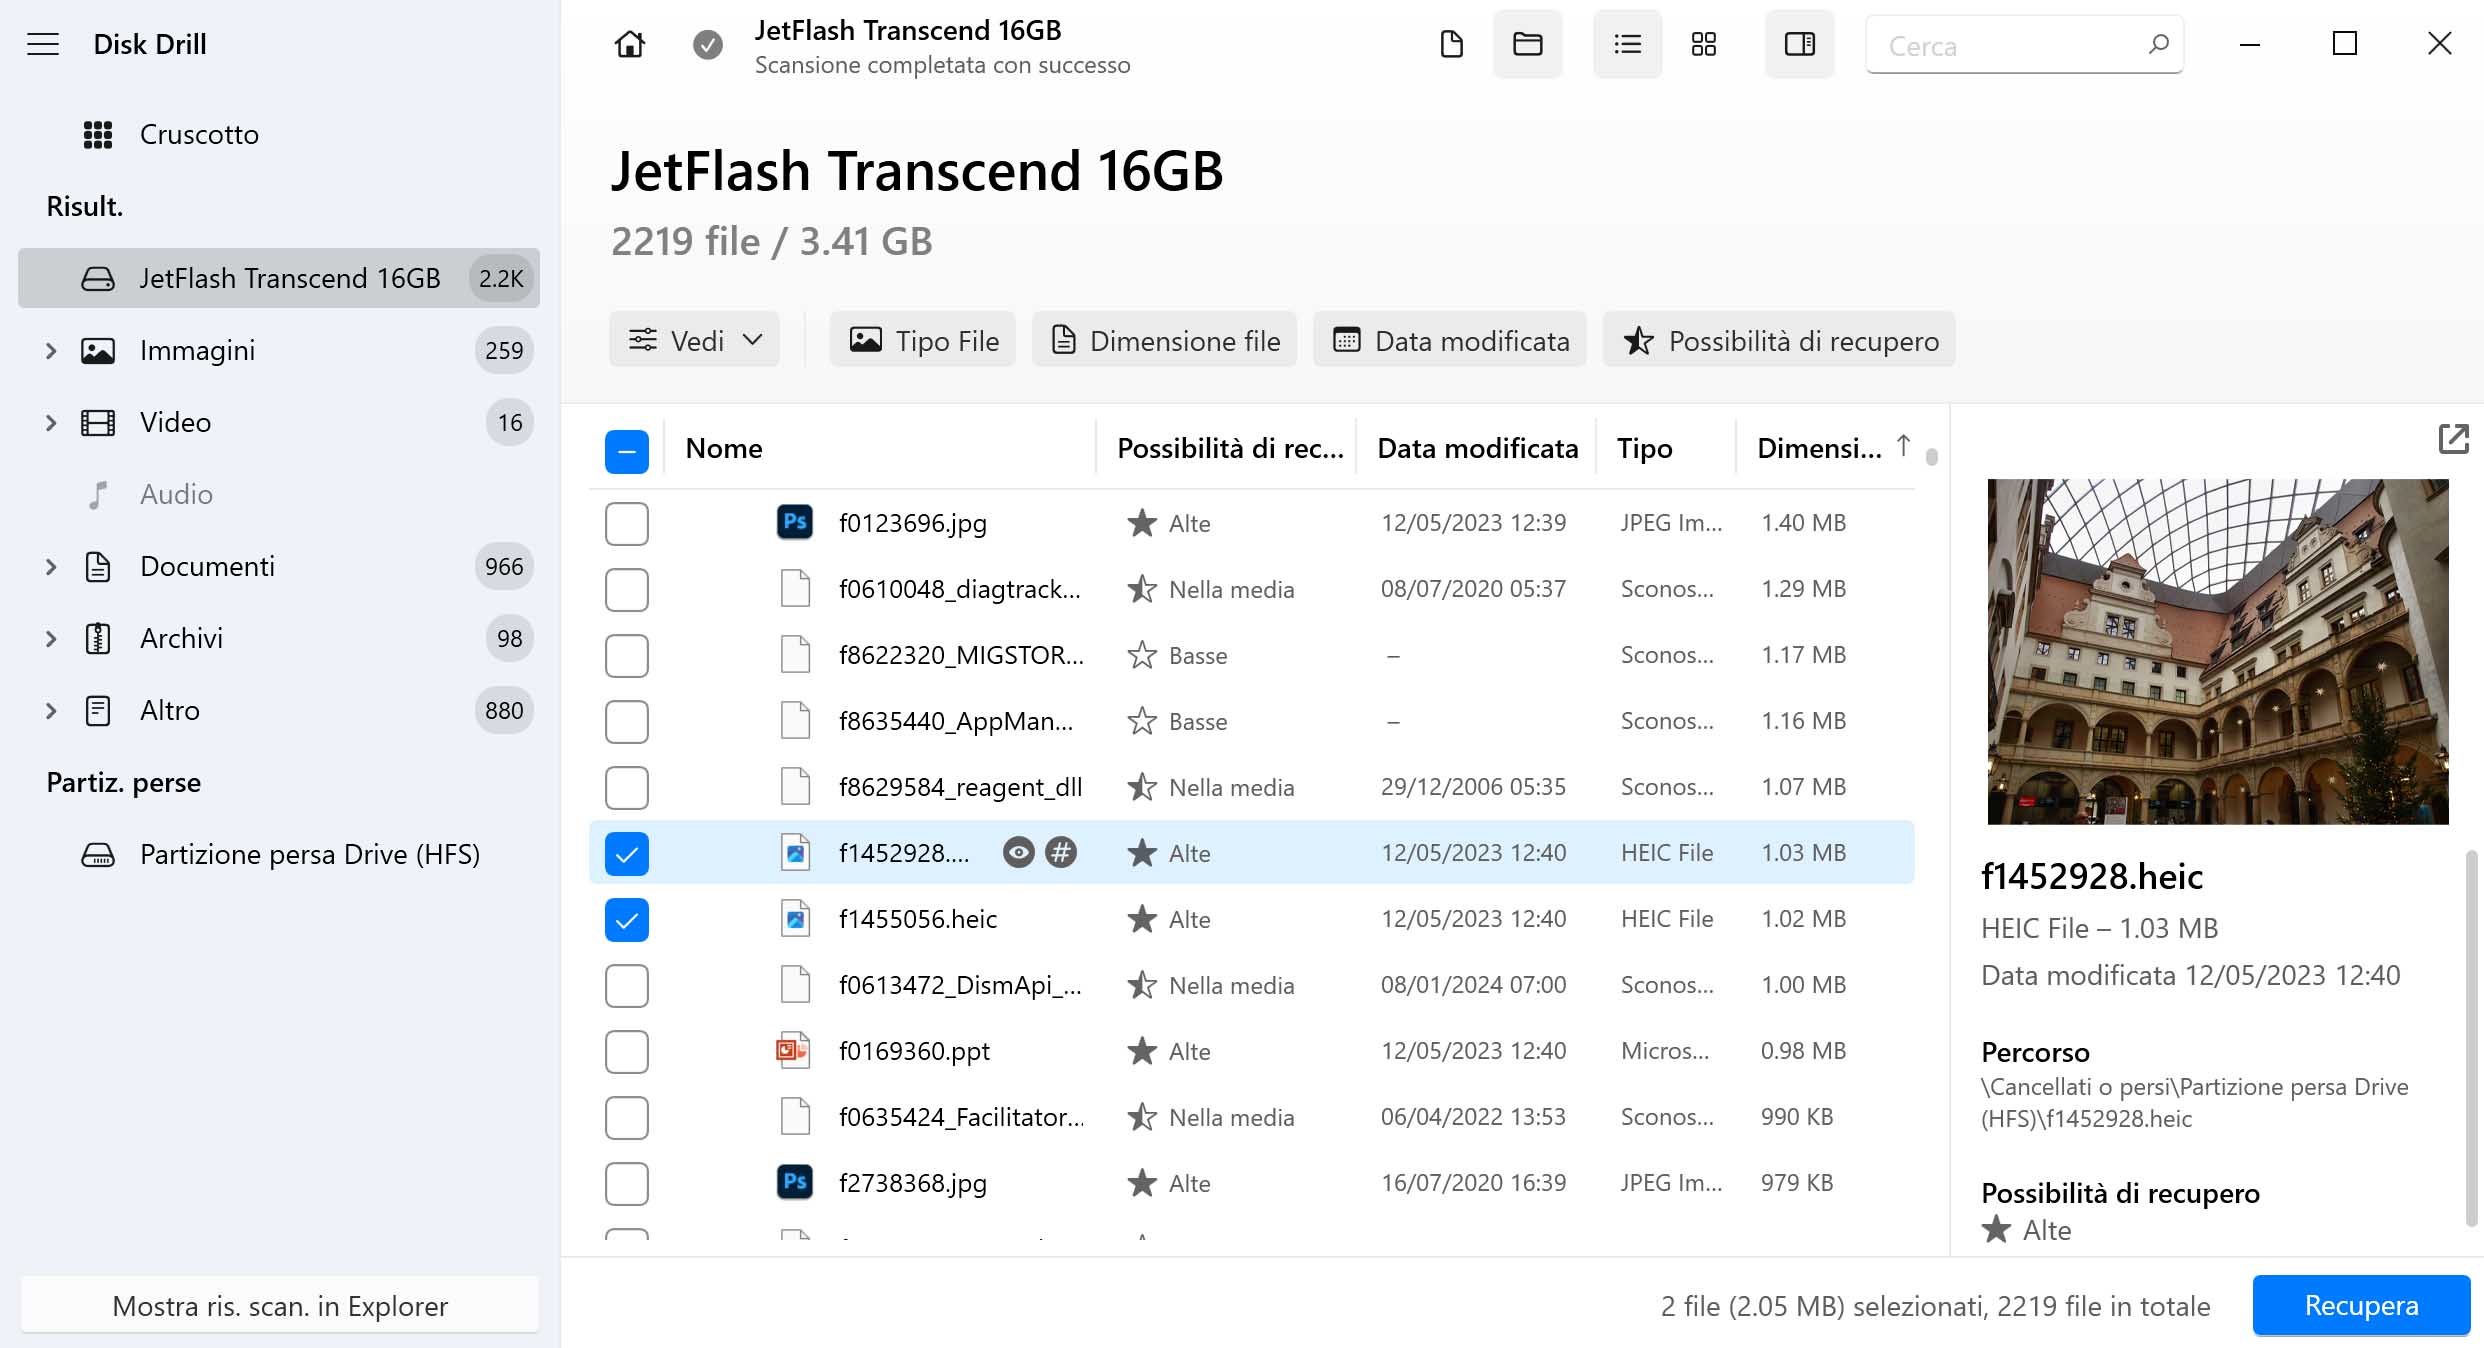Open the Data modificata filter
The image size is (2484, 1348).
click(1450, 340)
